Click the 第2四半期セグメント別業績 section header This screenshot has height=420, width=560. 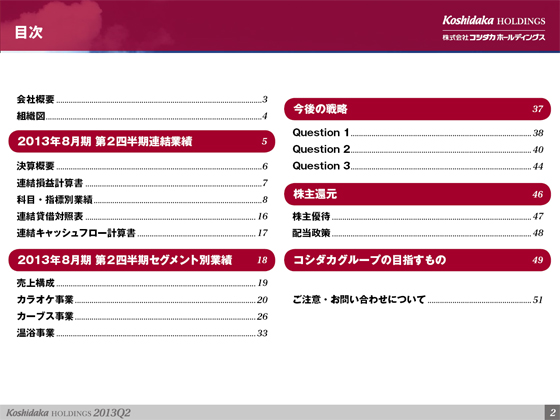(x=142, y=260)
